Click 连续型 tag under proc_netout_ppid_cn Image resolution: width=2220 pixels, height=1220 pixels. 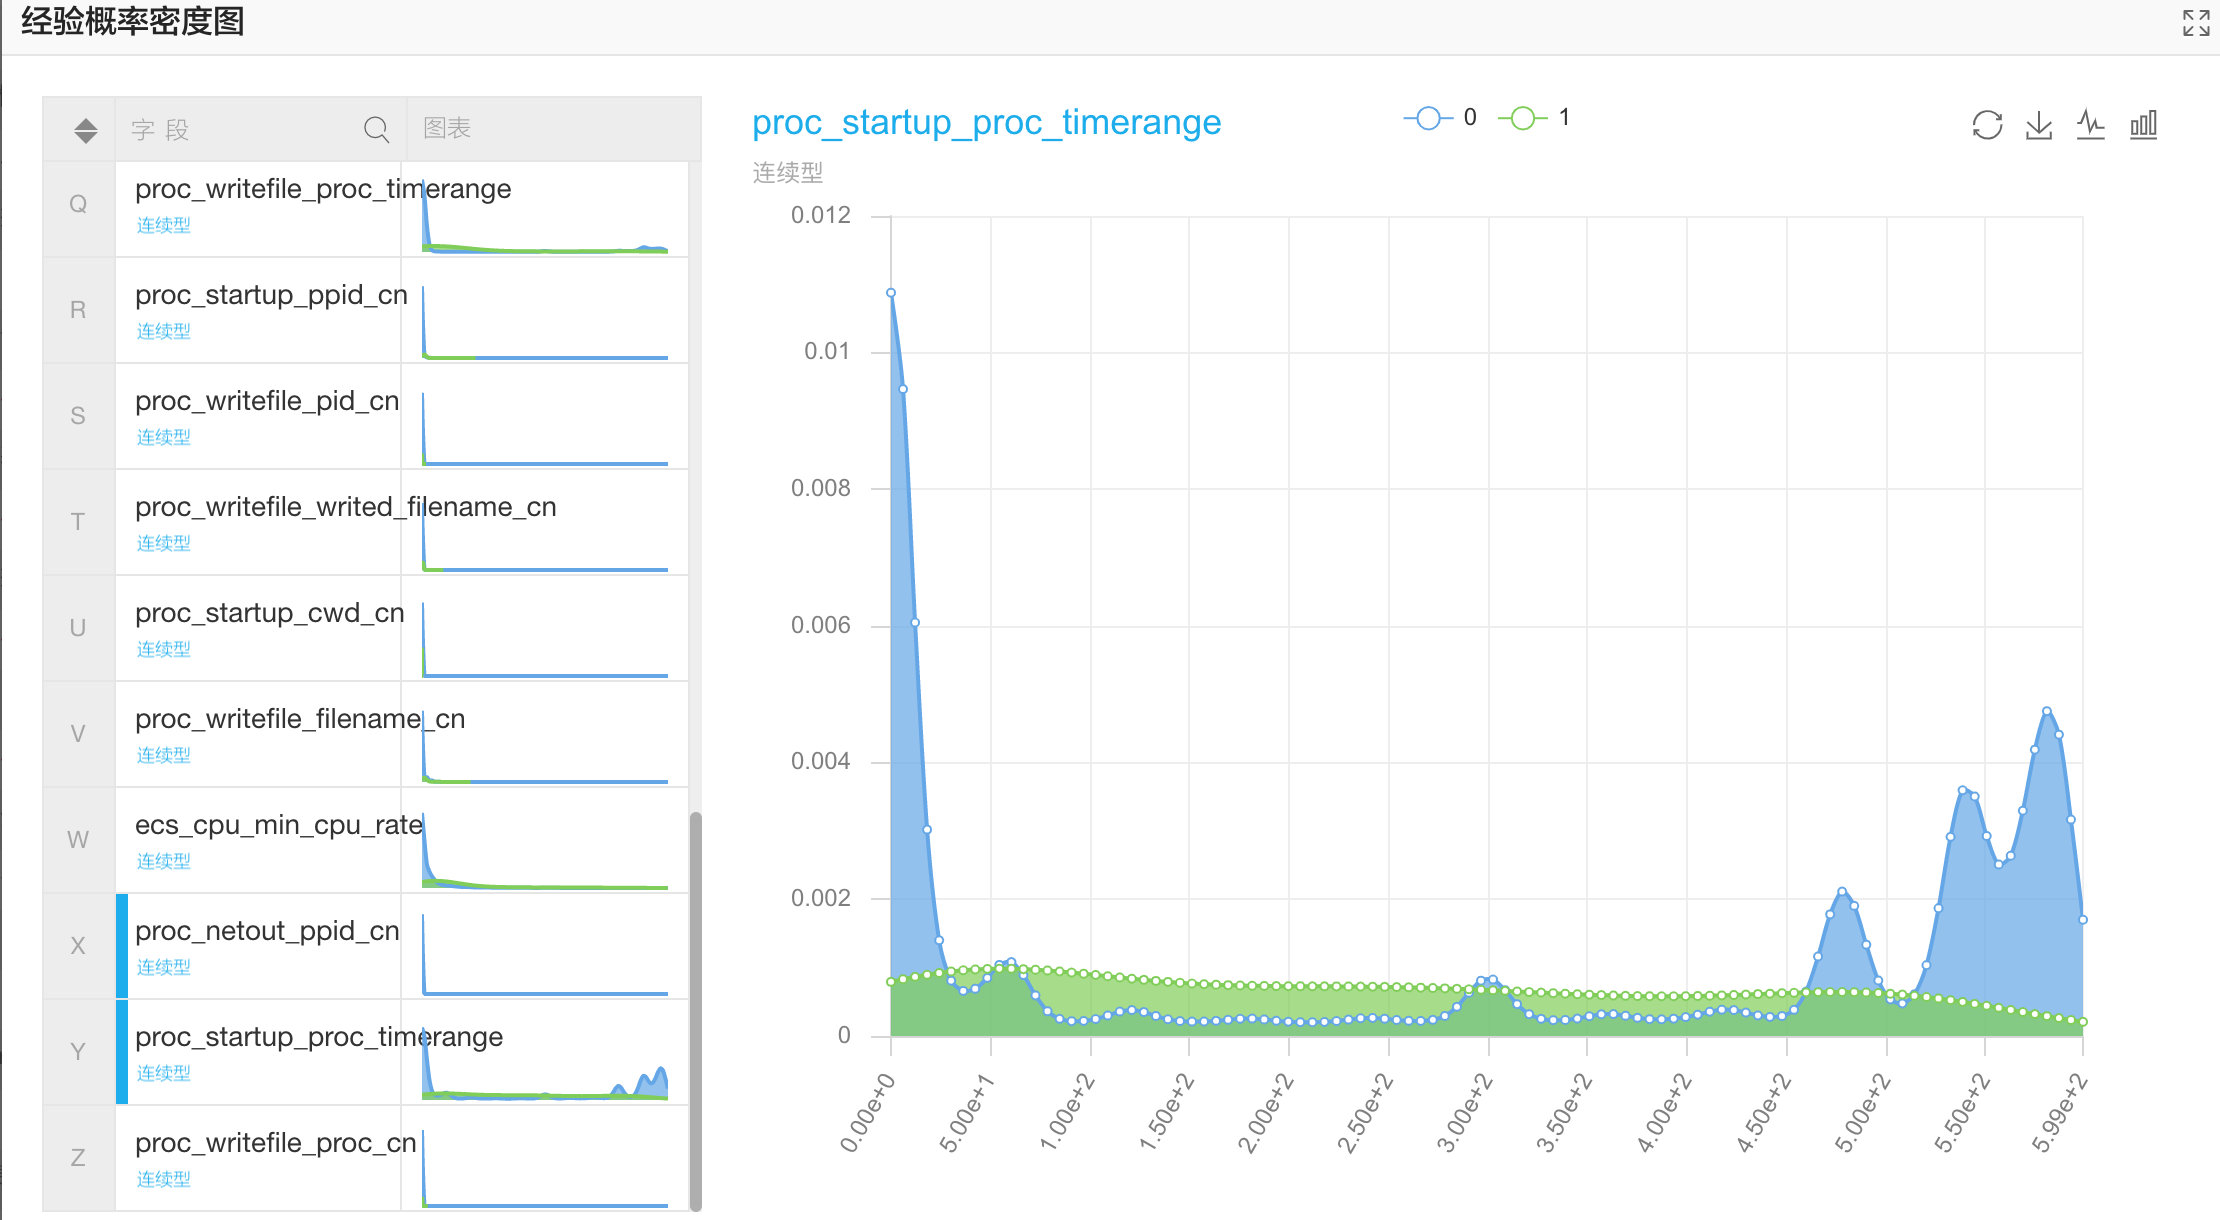(x=164, y=967)
